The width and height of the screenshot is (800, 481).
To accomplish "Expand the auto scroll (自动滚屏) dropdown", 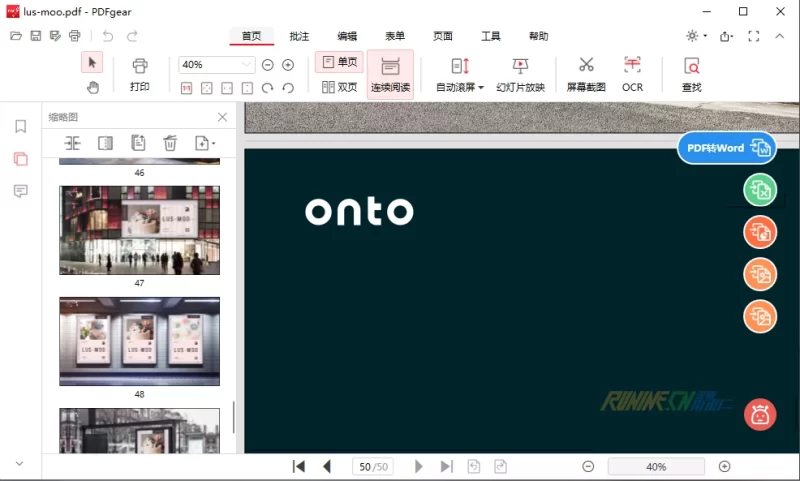I will [480, 87].
